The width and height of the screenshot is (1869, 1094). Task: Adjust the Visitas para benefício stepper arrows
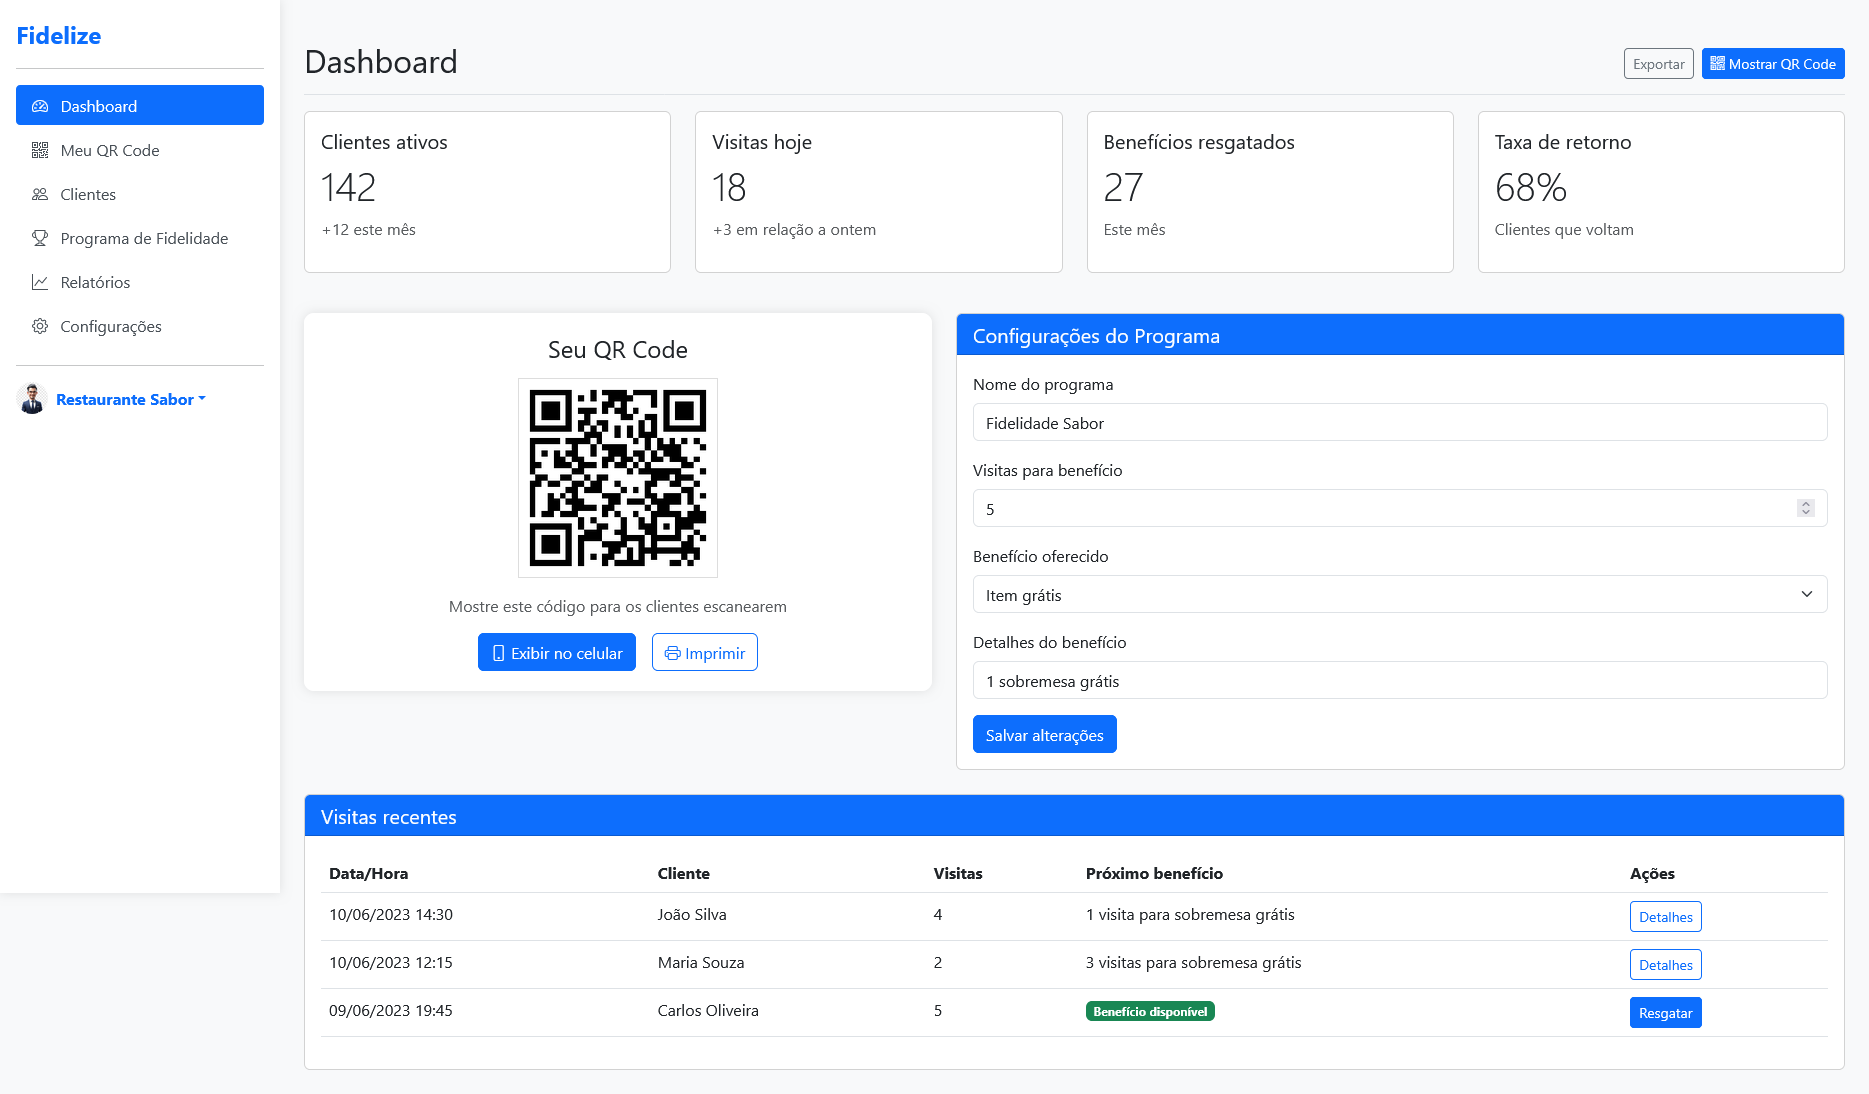(1805, 508)
